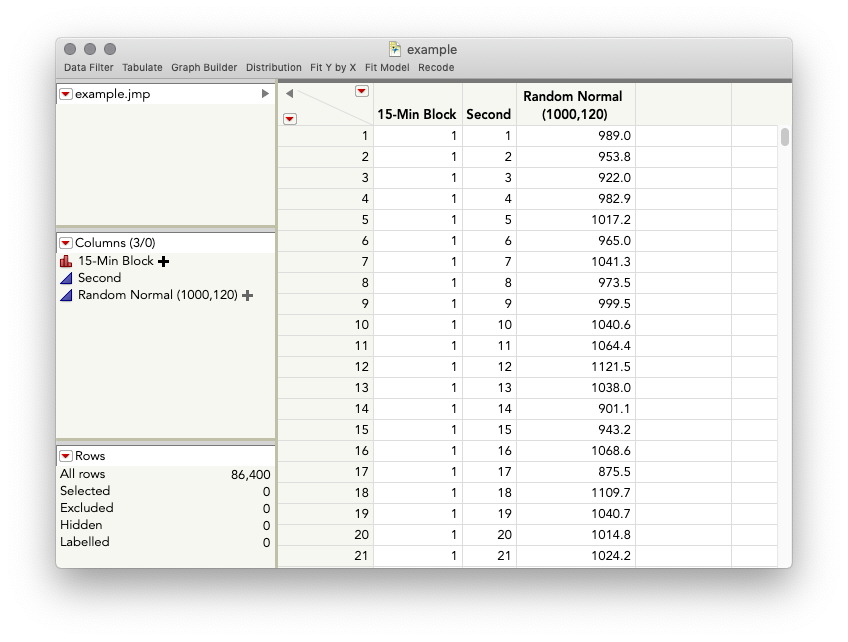The height and width of the screenshot is (642, 848).
Task: Click the 15-Min Block cell in row 3
Action: click(418, 178)
